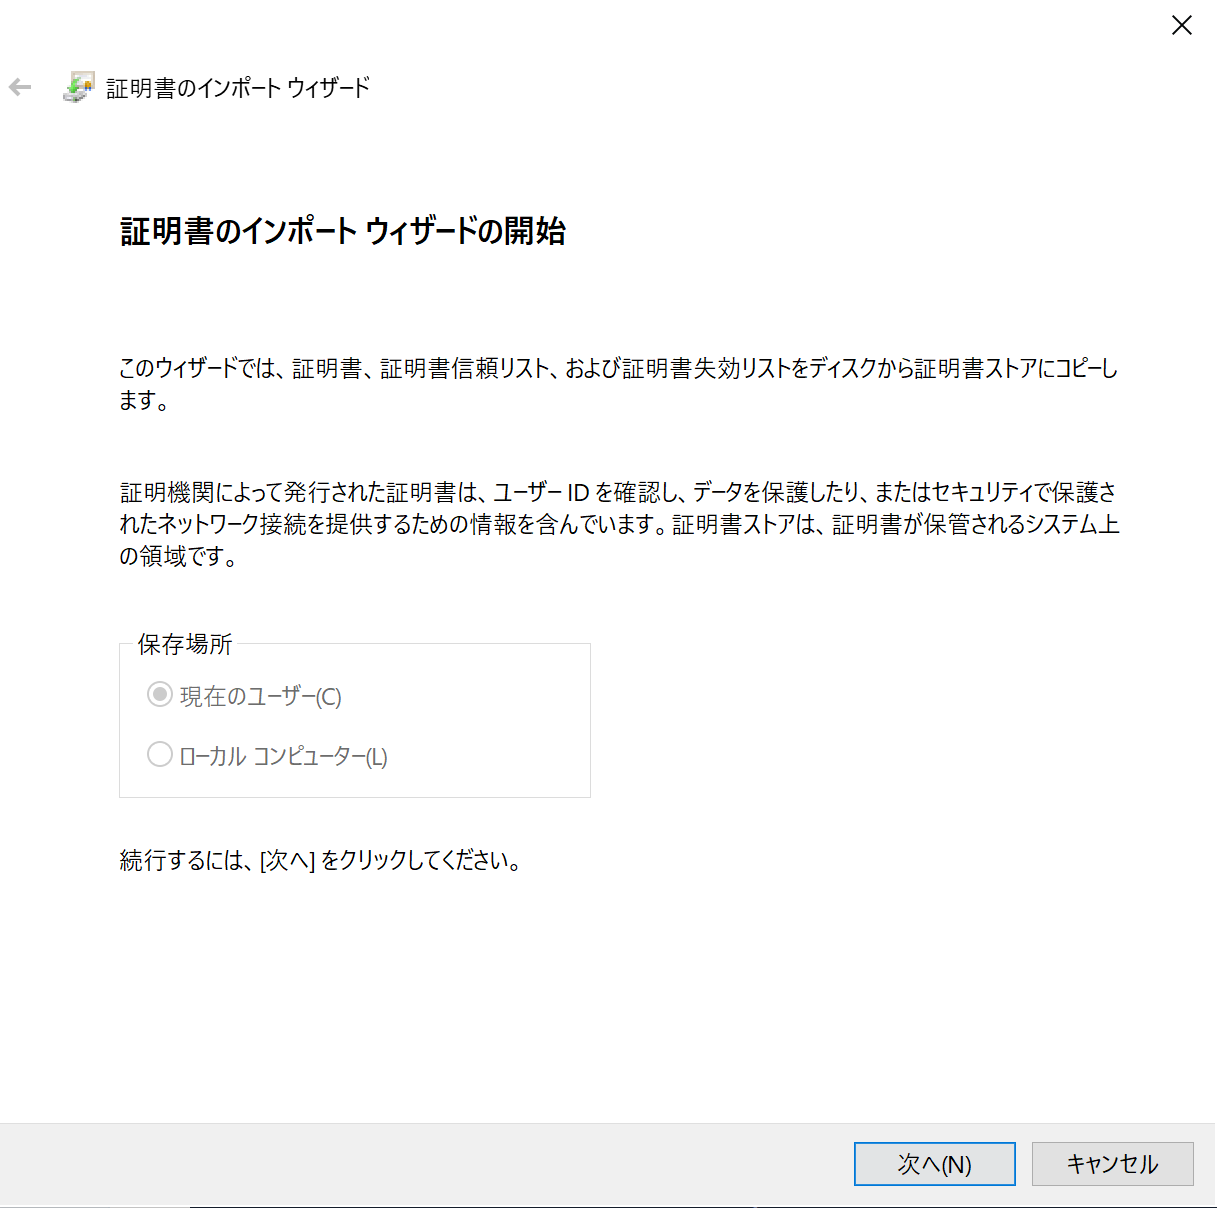The height and width of the screenshot is (1208, 1217).
Task: Click the 保存場所 group label
Action: coord(184,645)
